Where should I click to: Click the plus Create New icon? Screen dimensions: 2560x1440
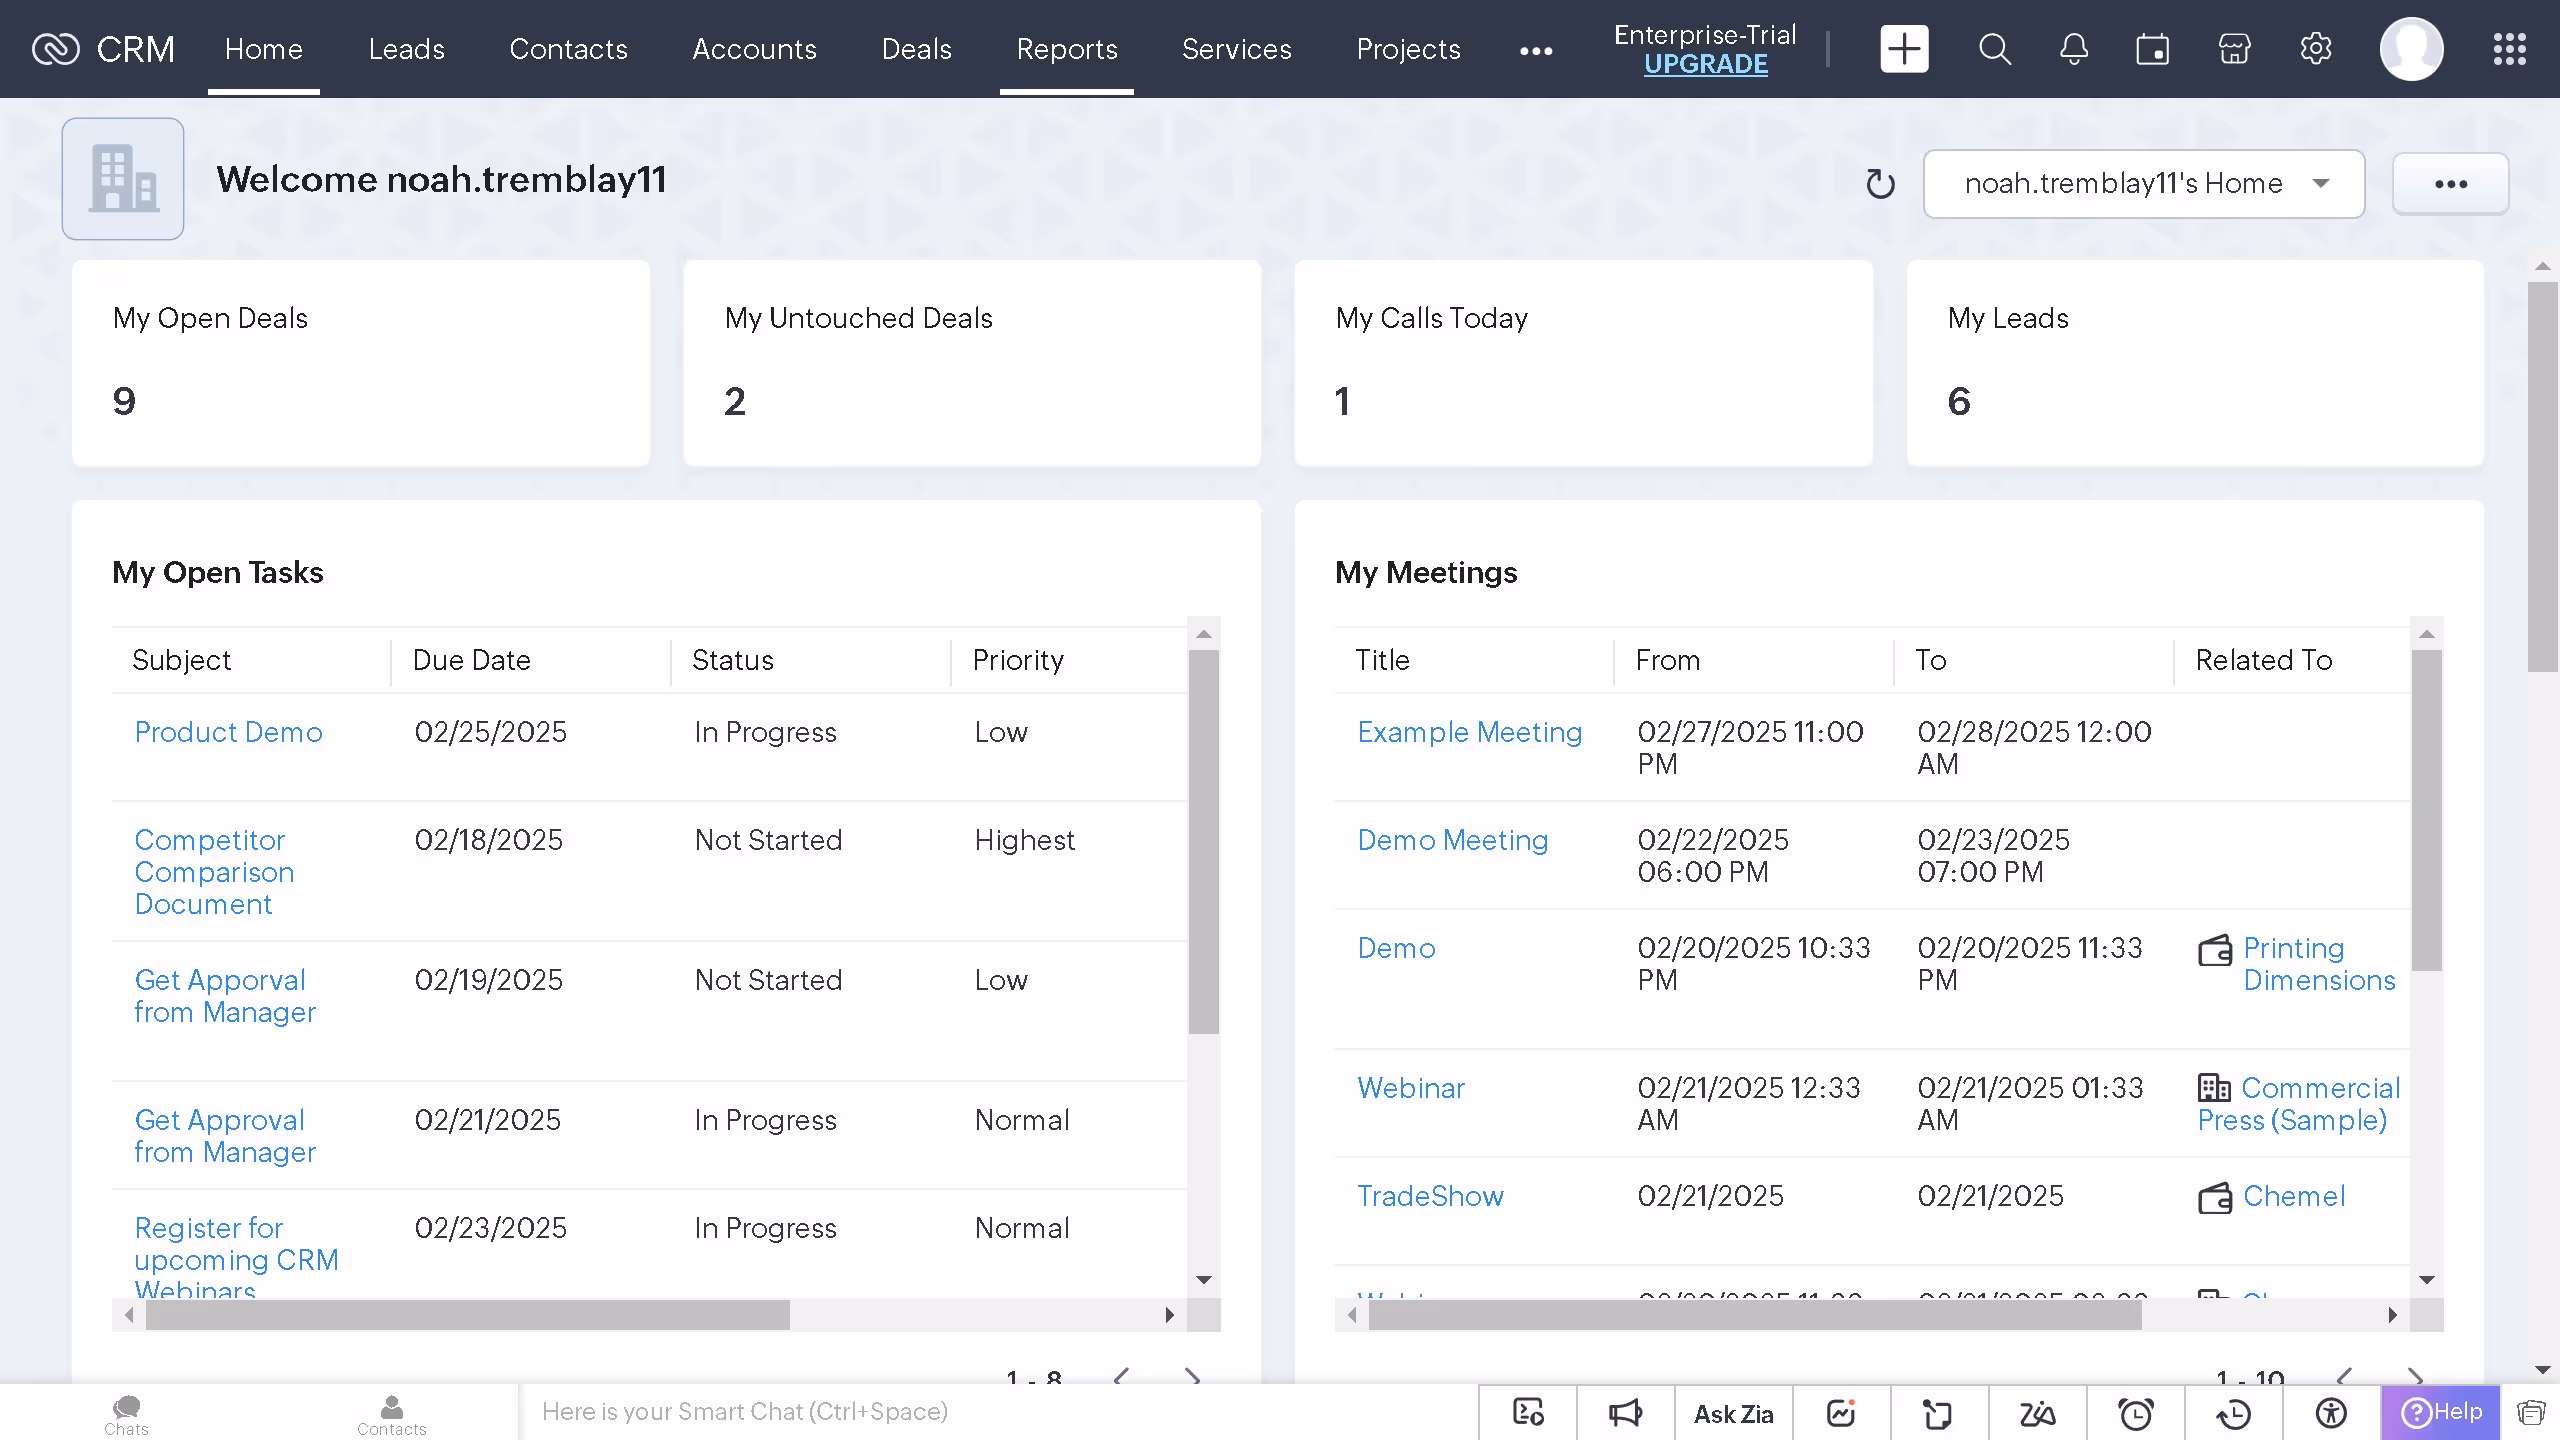click(1904, 49)
